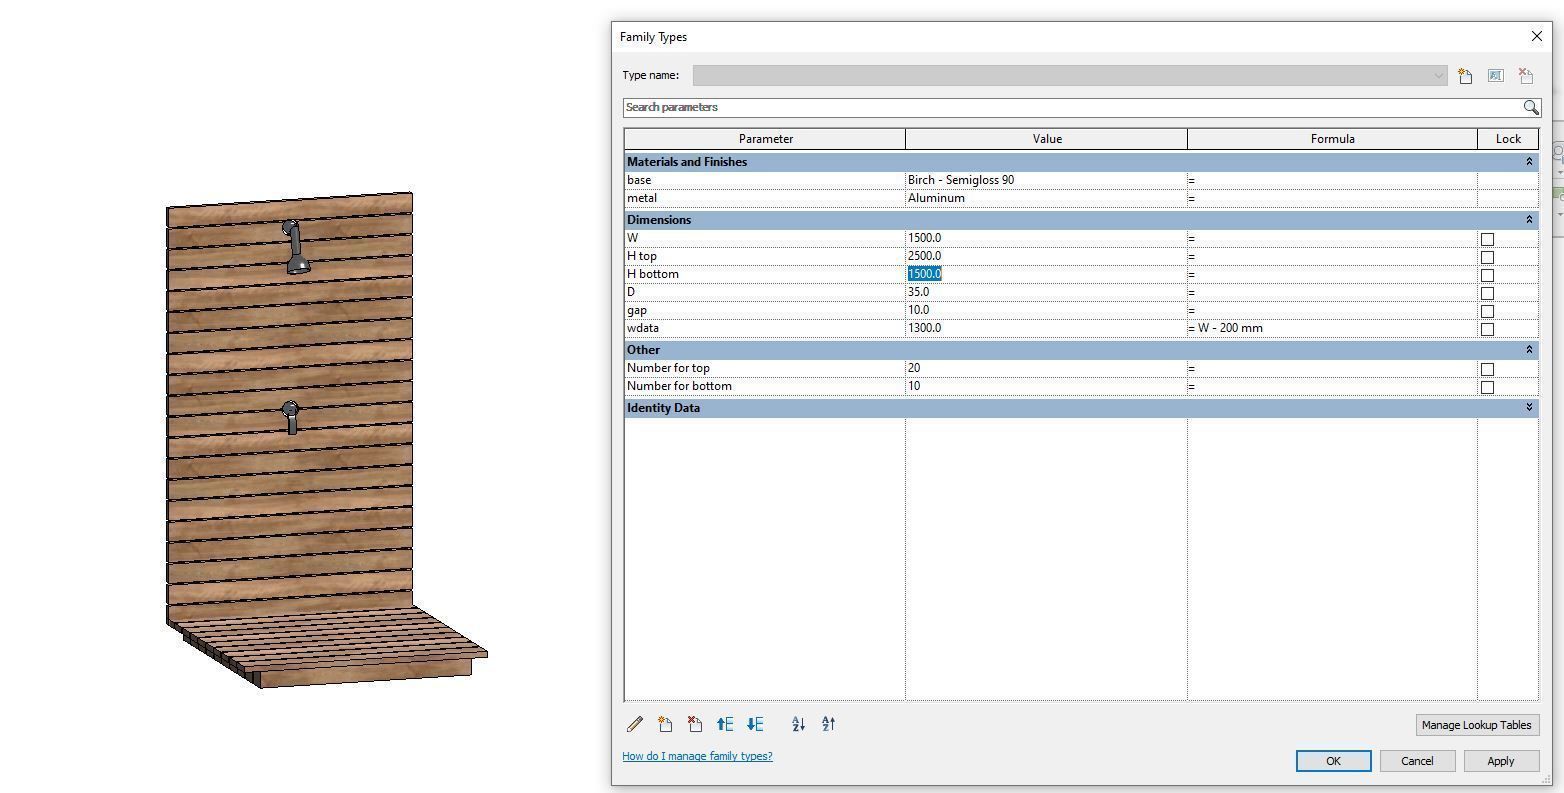Toggle lock checkbox for wdata parameter
Screen dimensions: 1564x793
click(x=1487, y=329)
